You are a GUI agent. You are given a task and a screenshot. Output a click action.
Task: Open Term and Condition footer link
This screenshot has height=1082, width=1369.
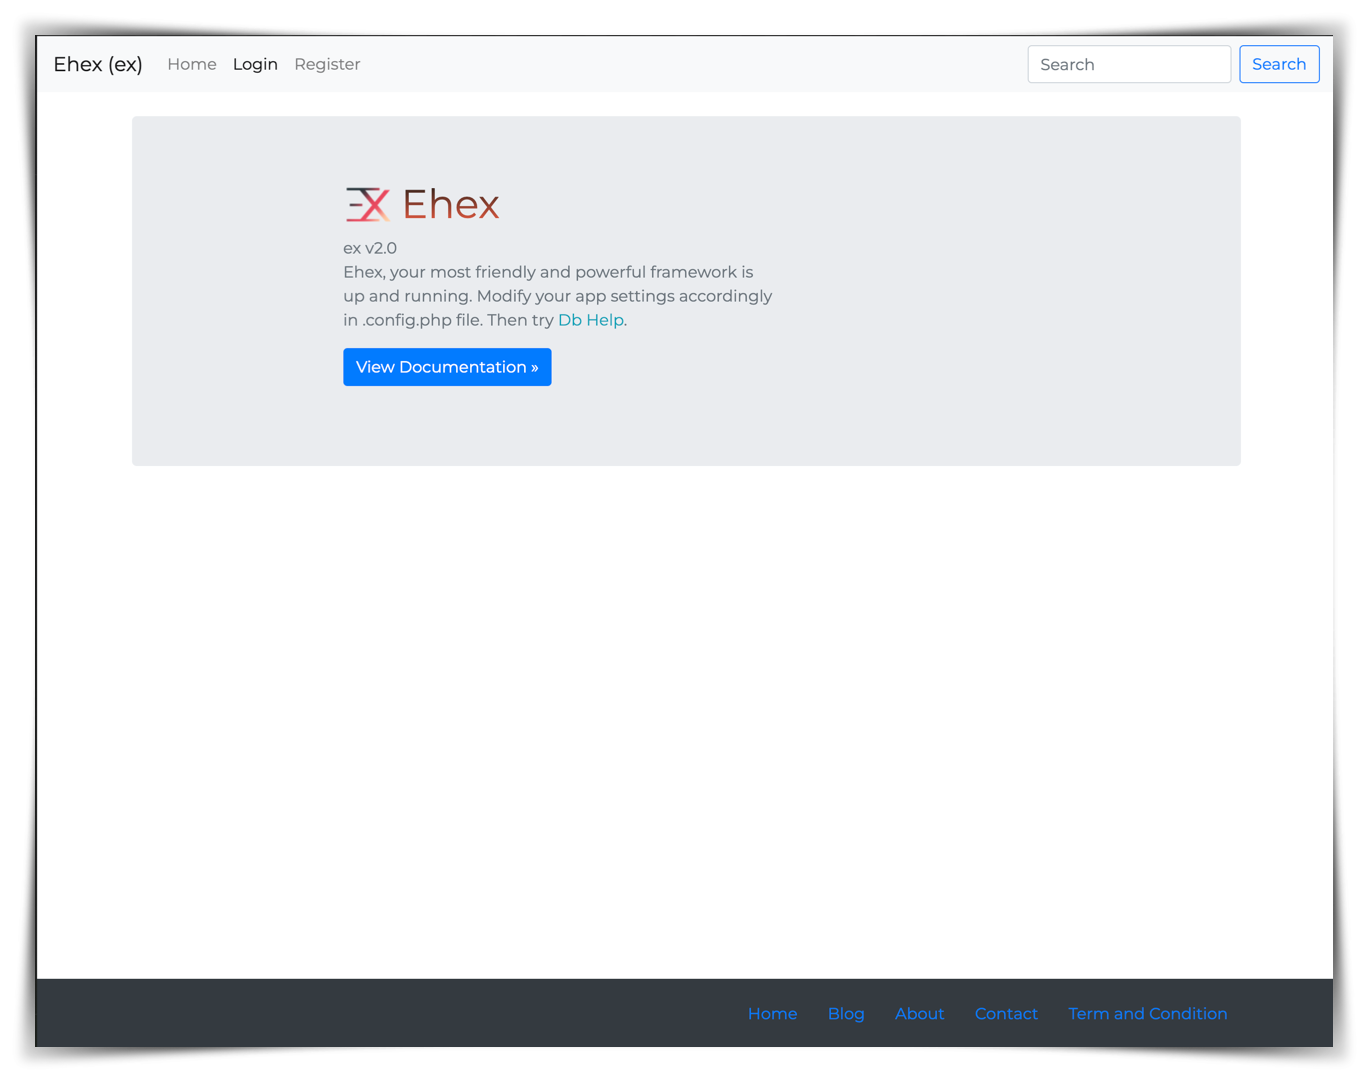1147,1013
